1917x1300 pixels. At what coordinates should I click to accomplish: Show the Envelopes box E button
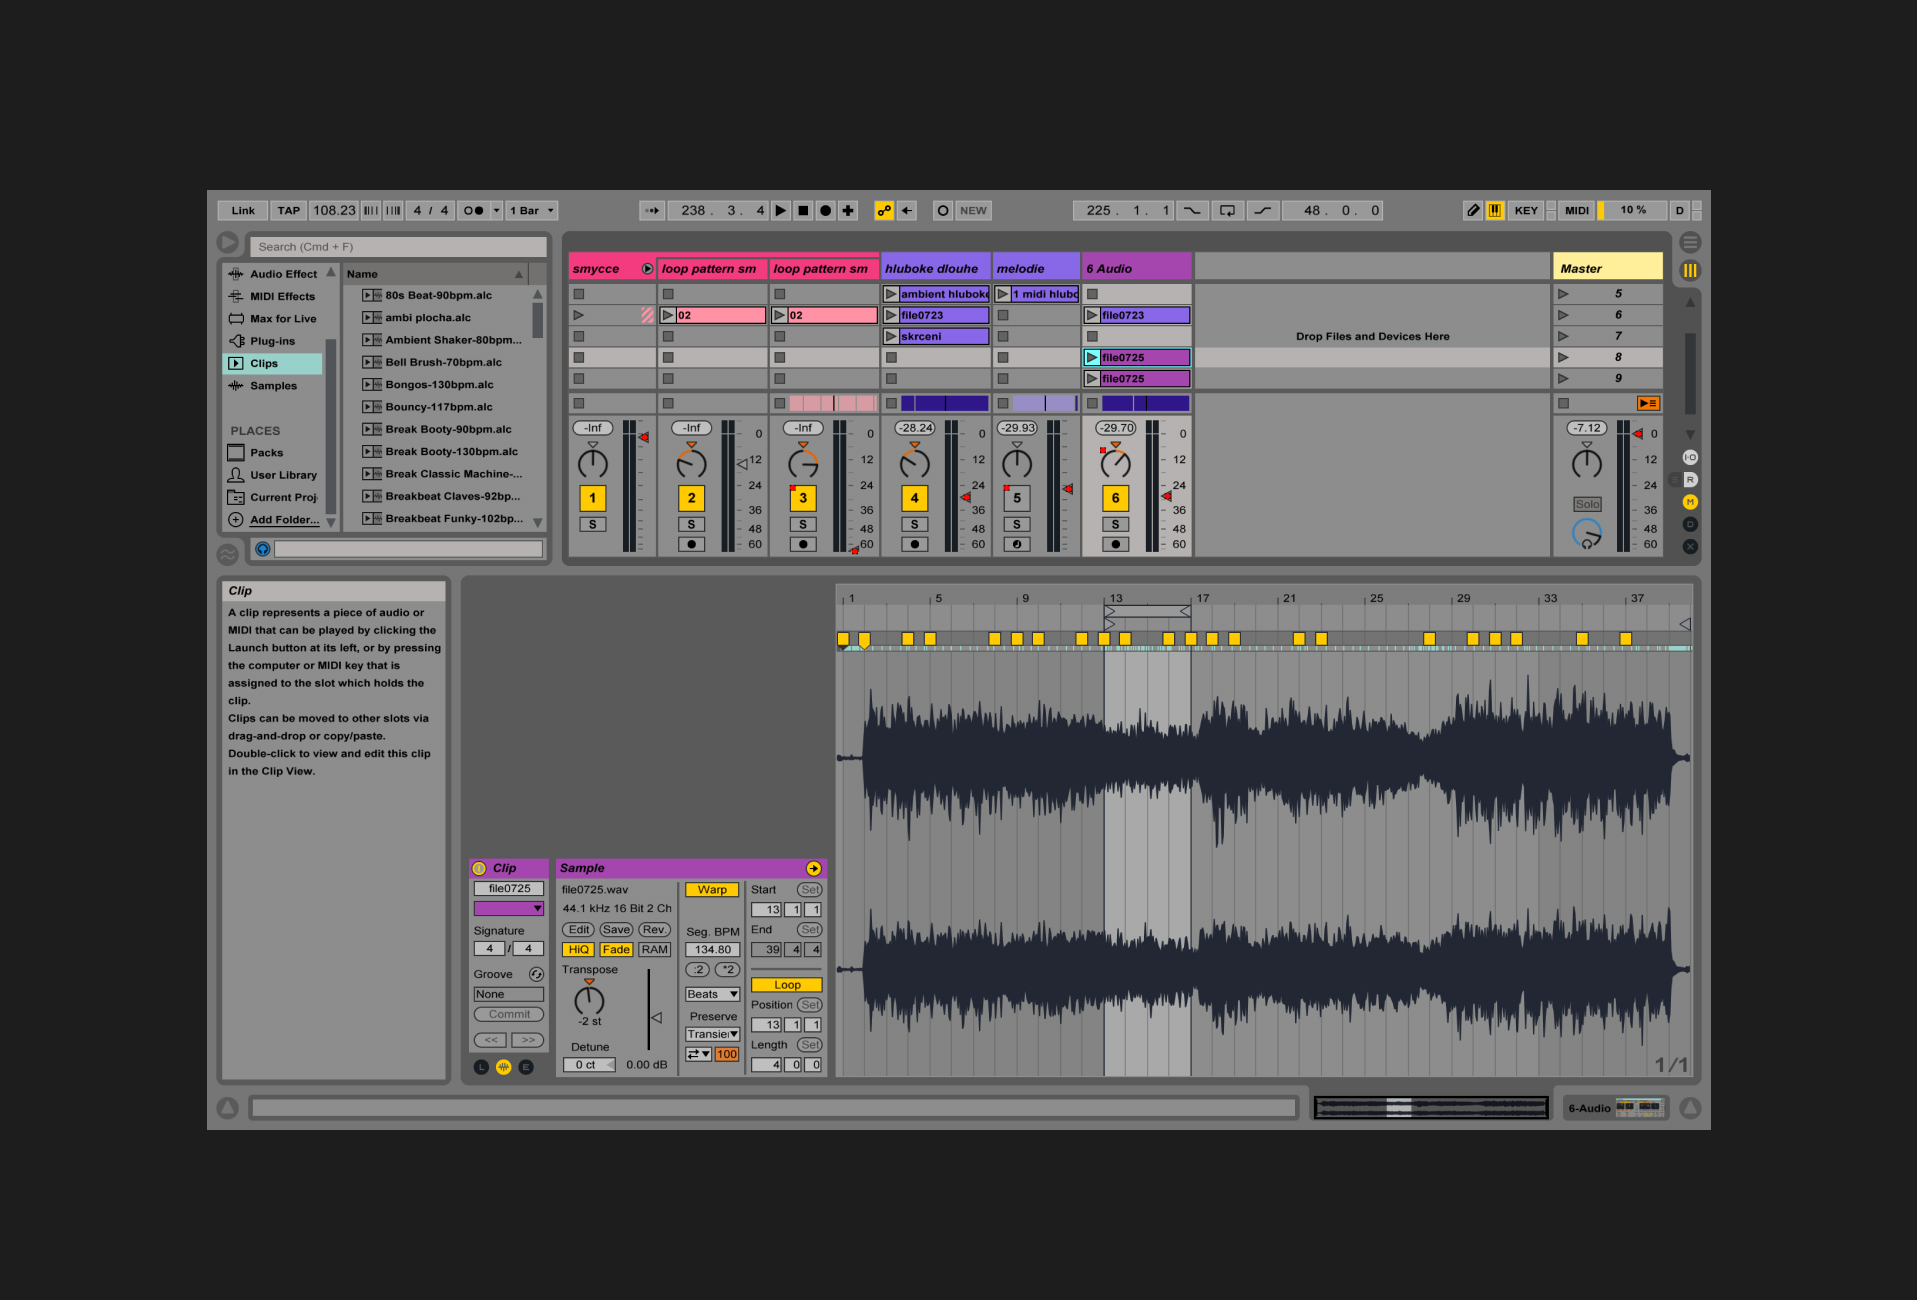click(526, 1067)
